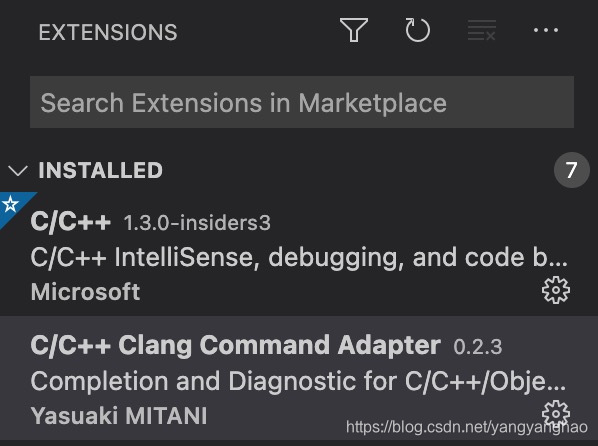Refresh the extensions list
The height and width of the screenshot is (446, 598).
pyautogui.click(x=418, y=30)
